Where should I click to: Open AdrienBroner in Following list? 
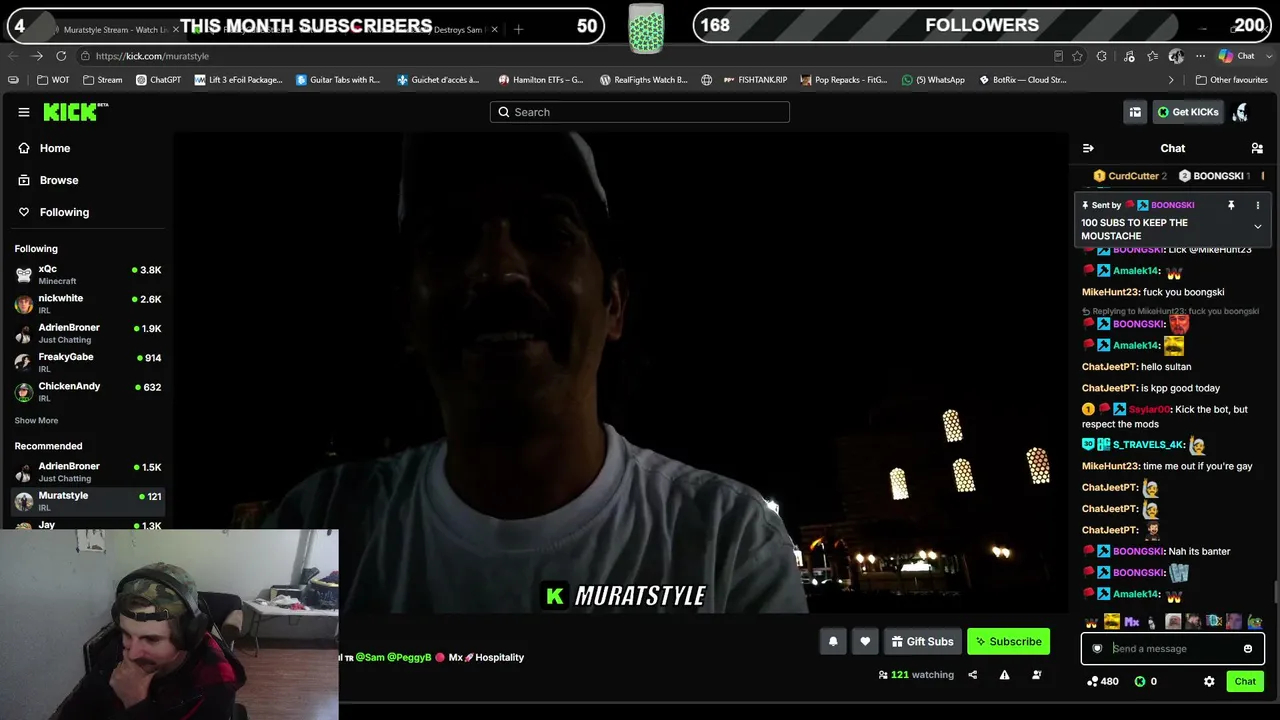click(x=88, y=333)
